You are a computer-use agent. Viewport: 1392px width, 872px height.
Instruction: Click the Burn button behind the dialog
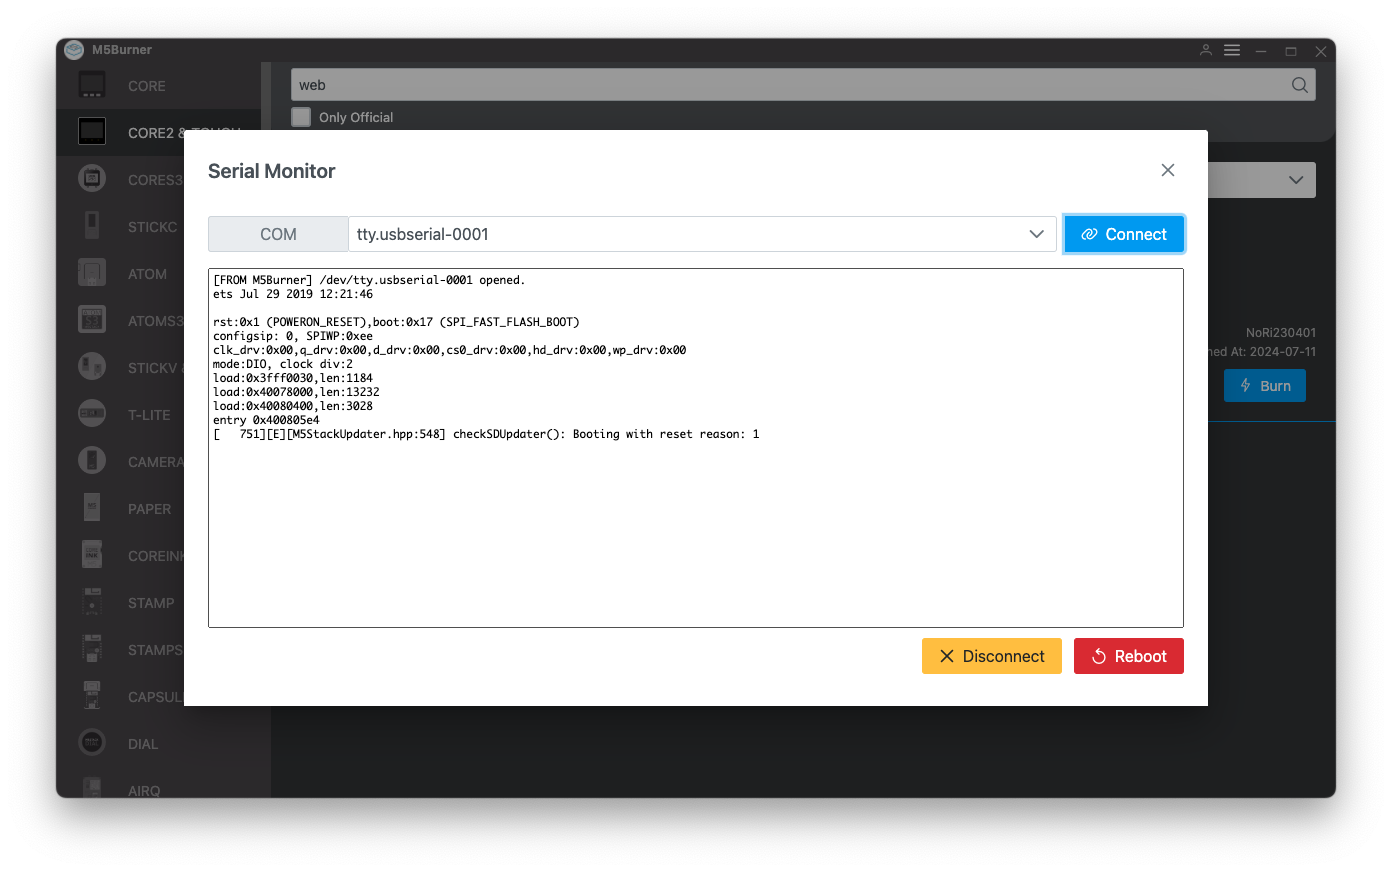pos(1265,386)
